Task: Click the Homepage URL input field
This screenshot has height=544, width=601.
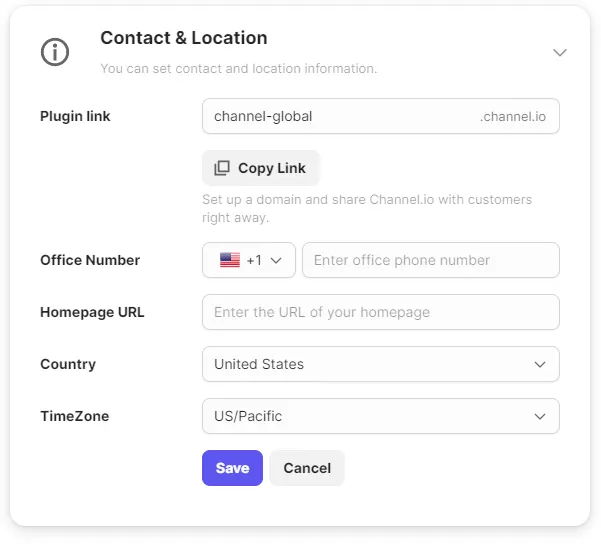Action: point(380,312)
